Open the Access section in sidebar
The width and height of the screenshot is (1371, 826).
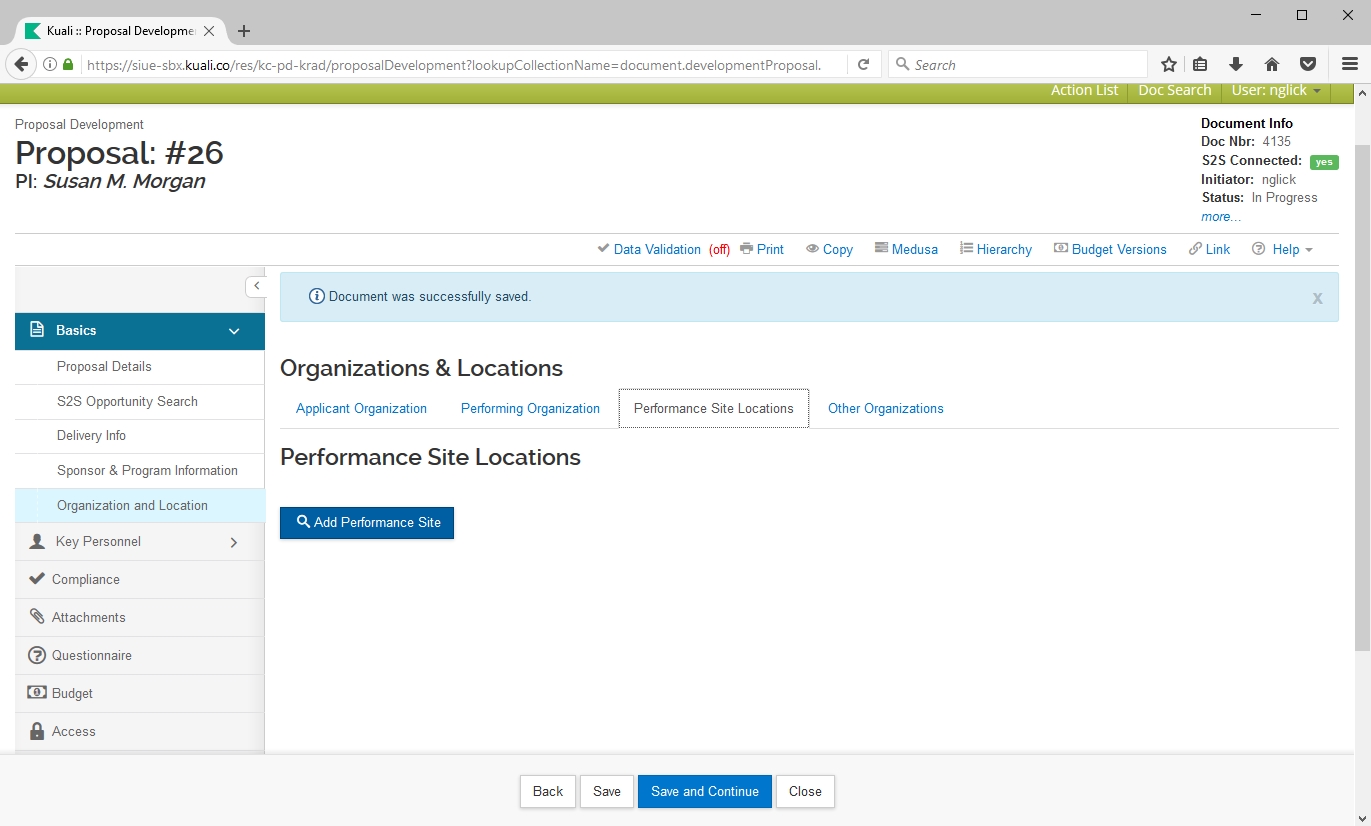73,731
